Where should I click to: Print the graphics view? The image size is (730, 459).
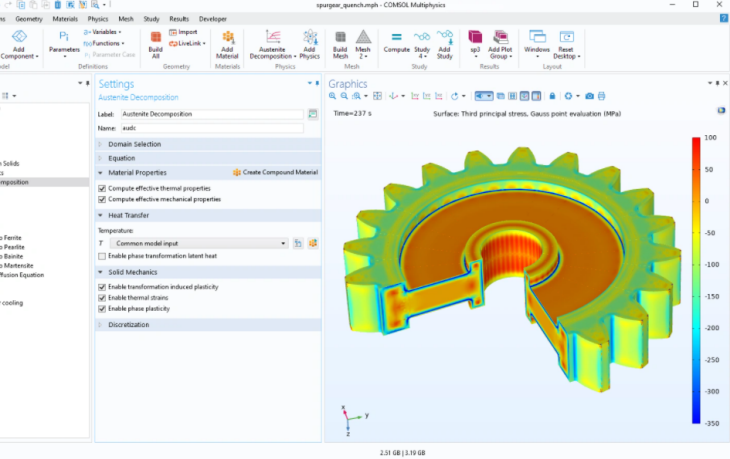pos(602,96)
